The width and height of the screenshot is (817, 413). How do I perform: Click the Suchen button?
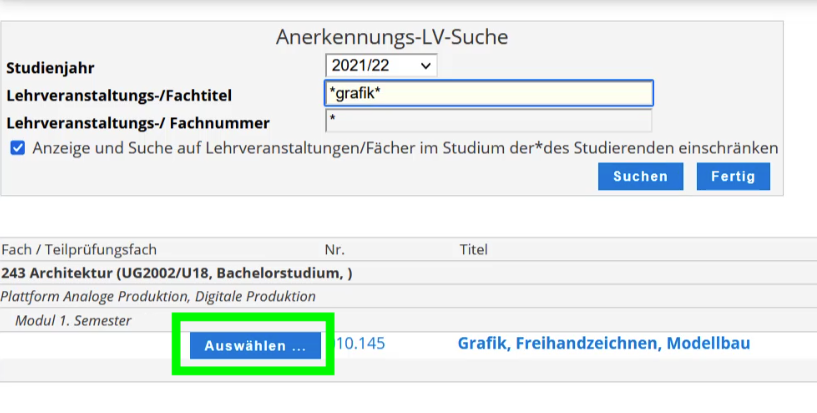coord(640,177)
